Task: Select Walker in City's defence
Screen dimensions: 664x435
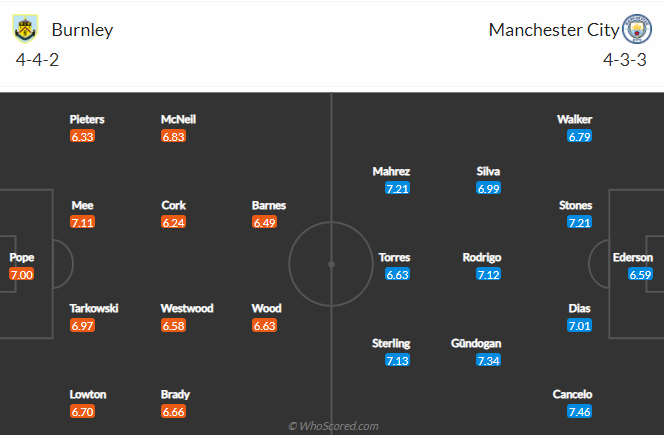Action: click(x=575, y=119)
